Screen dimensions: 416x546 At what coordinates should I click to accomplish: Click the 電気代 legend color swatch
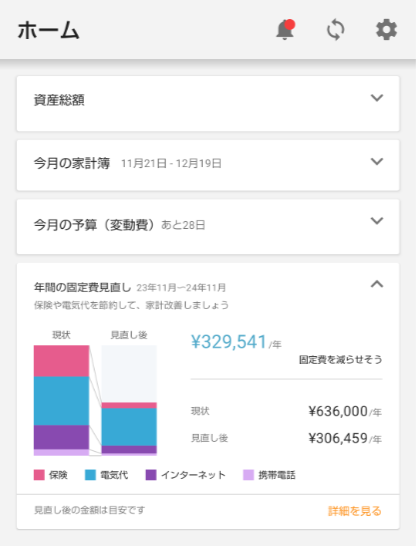(x=90, y=475)
